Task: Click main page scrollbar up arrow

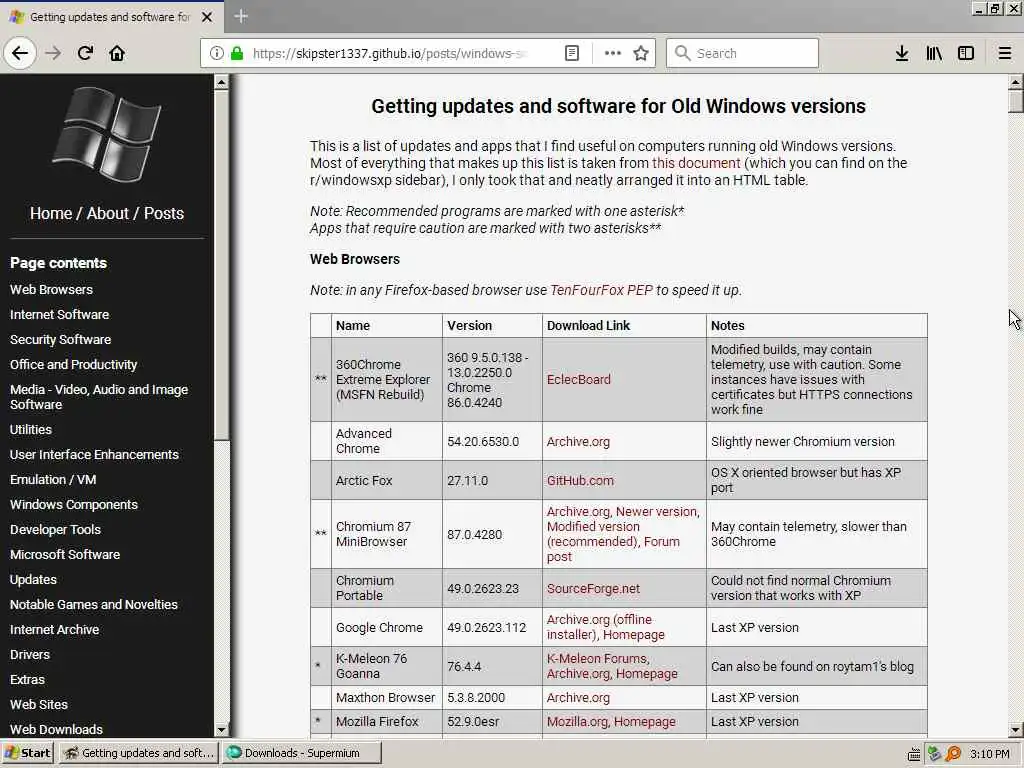Action: tap(1016, 82)
